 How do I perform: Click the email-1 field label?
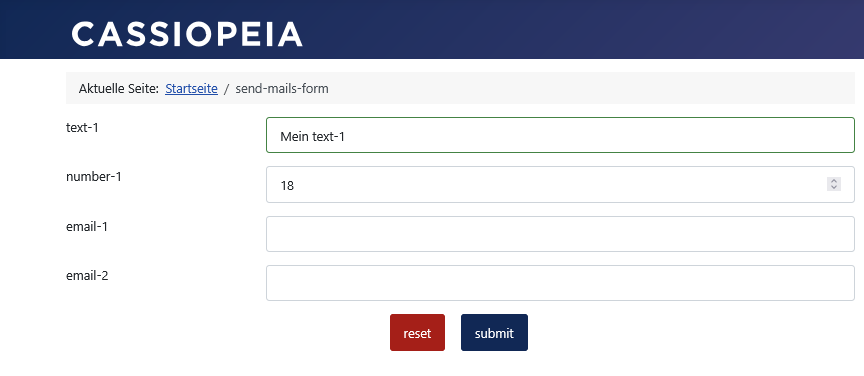tap(87, 226)
